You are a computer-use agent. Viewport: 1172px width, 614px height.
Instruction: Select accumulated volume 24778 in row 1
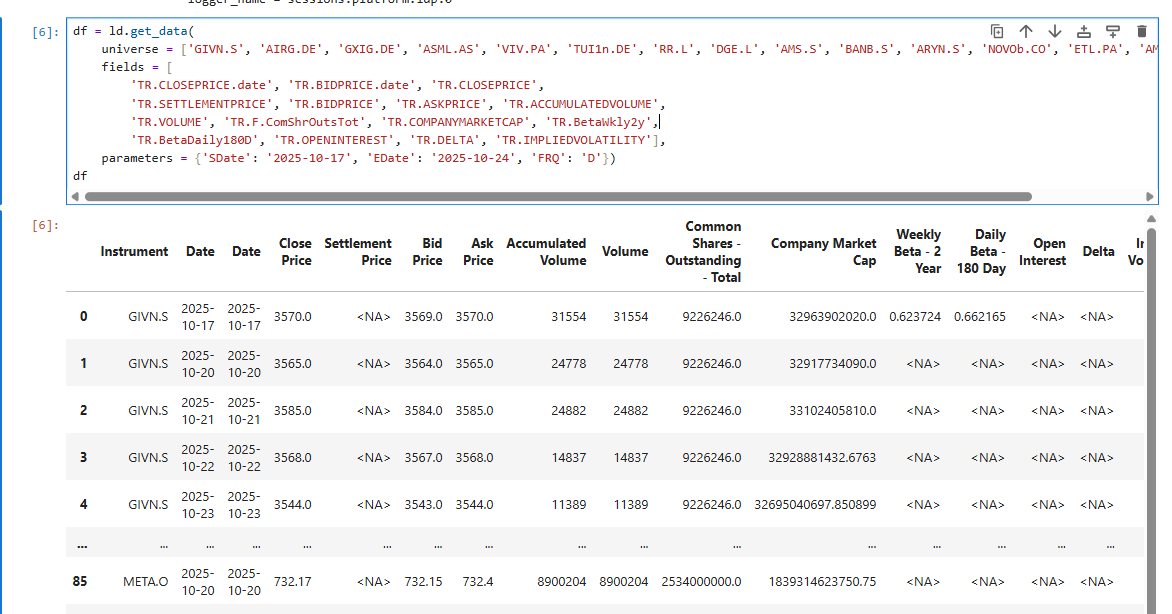569,363
